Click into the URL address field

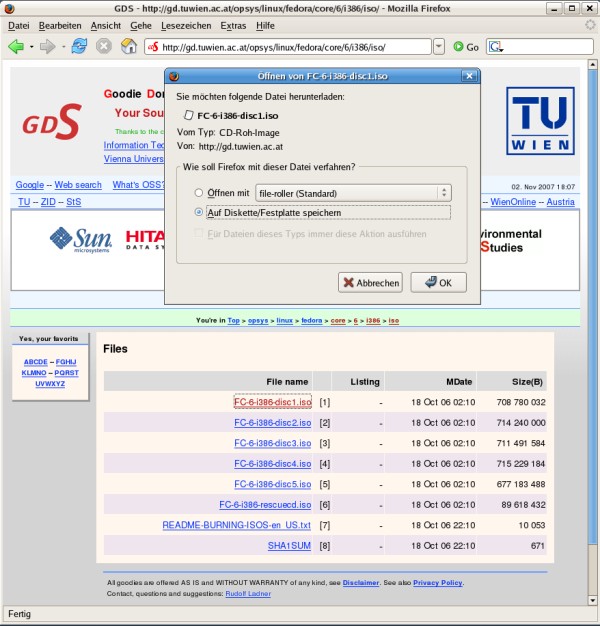(295, 47)
